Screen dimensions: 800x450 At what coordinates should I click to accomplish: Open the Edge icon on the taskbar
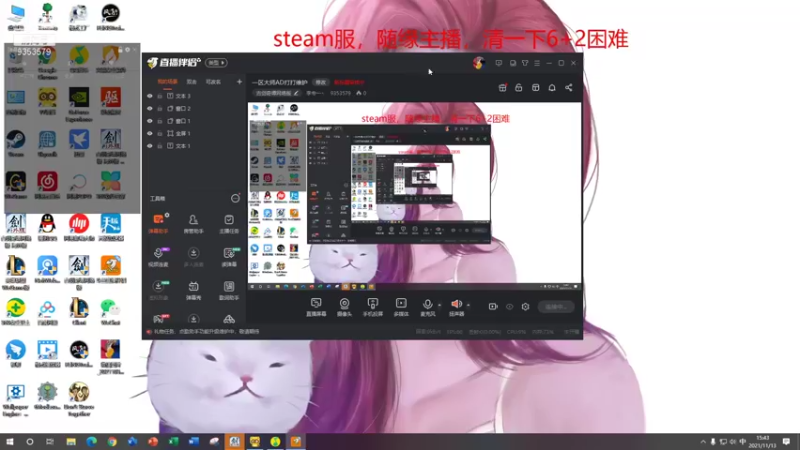(x=91, y=441)
